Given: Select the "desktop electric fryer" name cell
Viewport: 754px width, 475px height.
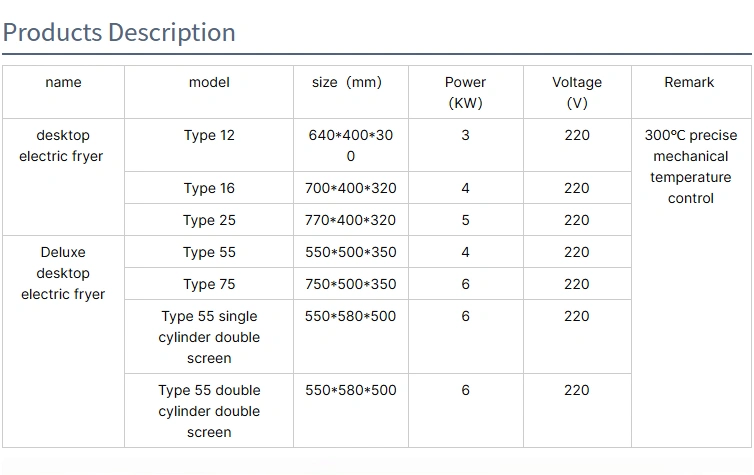Looking at the screenshot, I should [61, 146].
